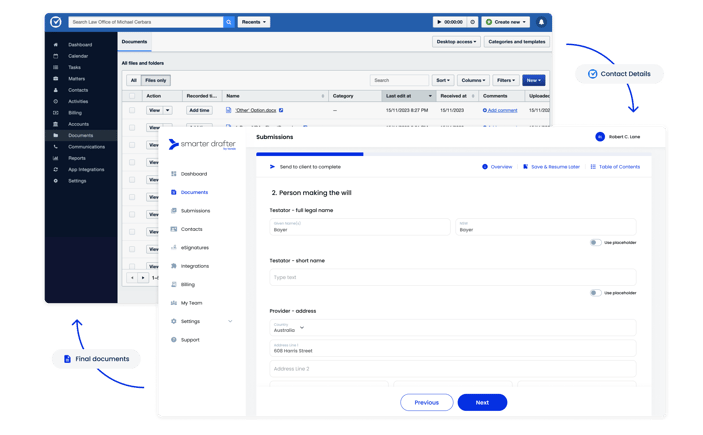Click the blue search magnifier button

point(229,22)
